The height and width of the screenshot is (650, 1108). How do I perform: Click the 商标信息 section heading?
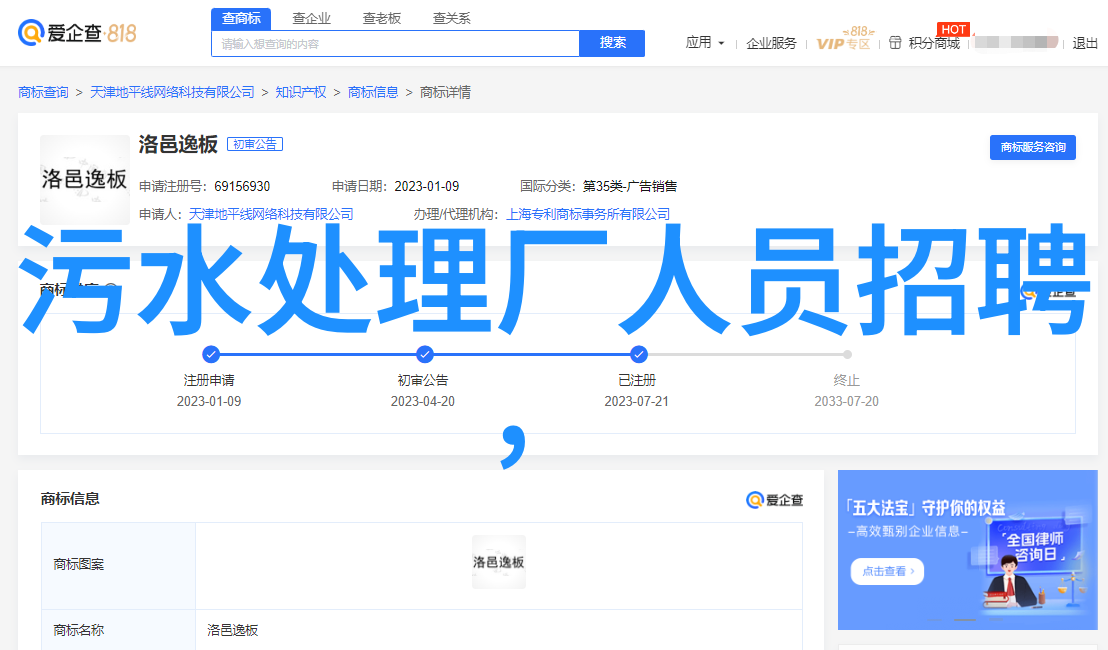(70, 499)
